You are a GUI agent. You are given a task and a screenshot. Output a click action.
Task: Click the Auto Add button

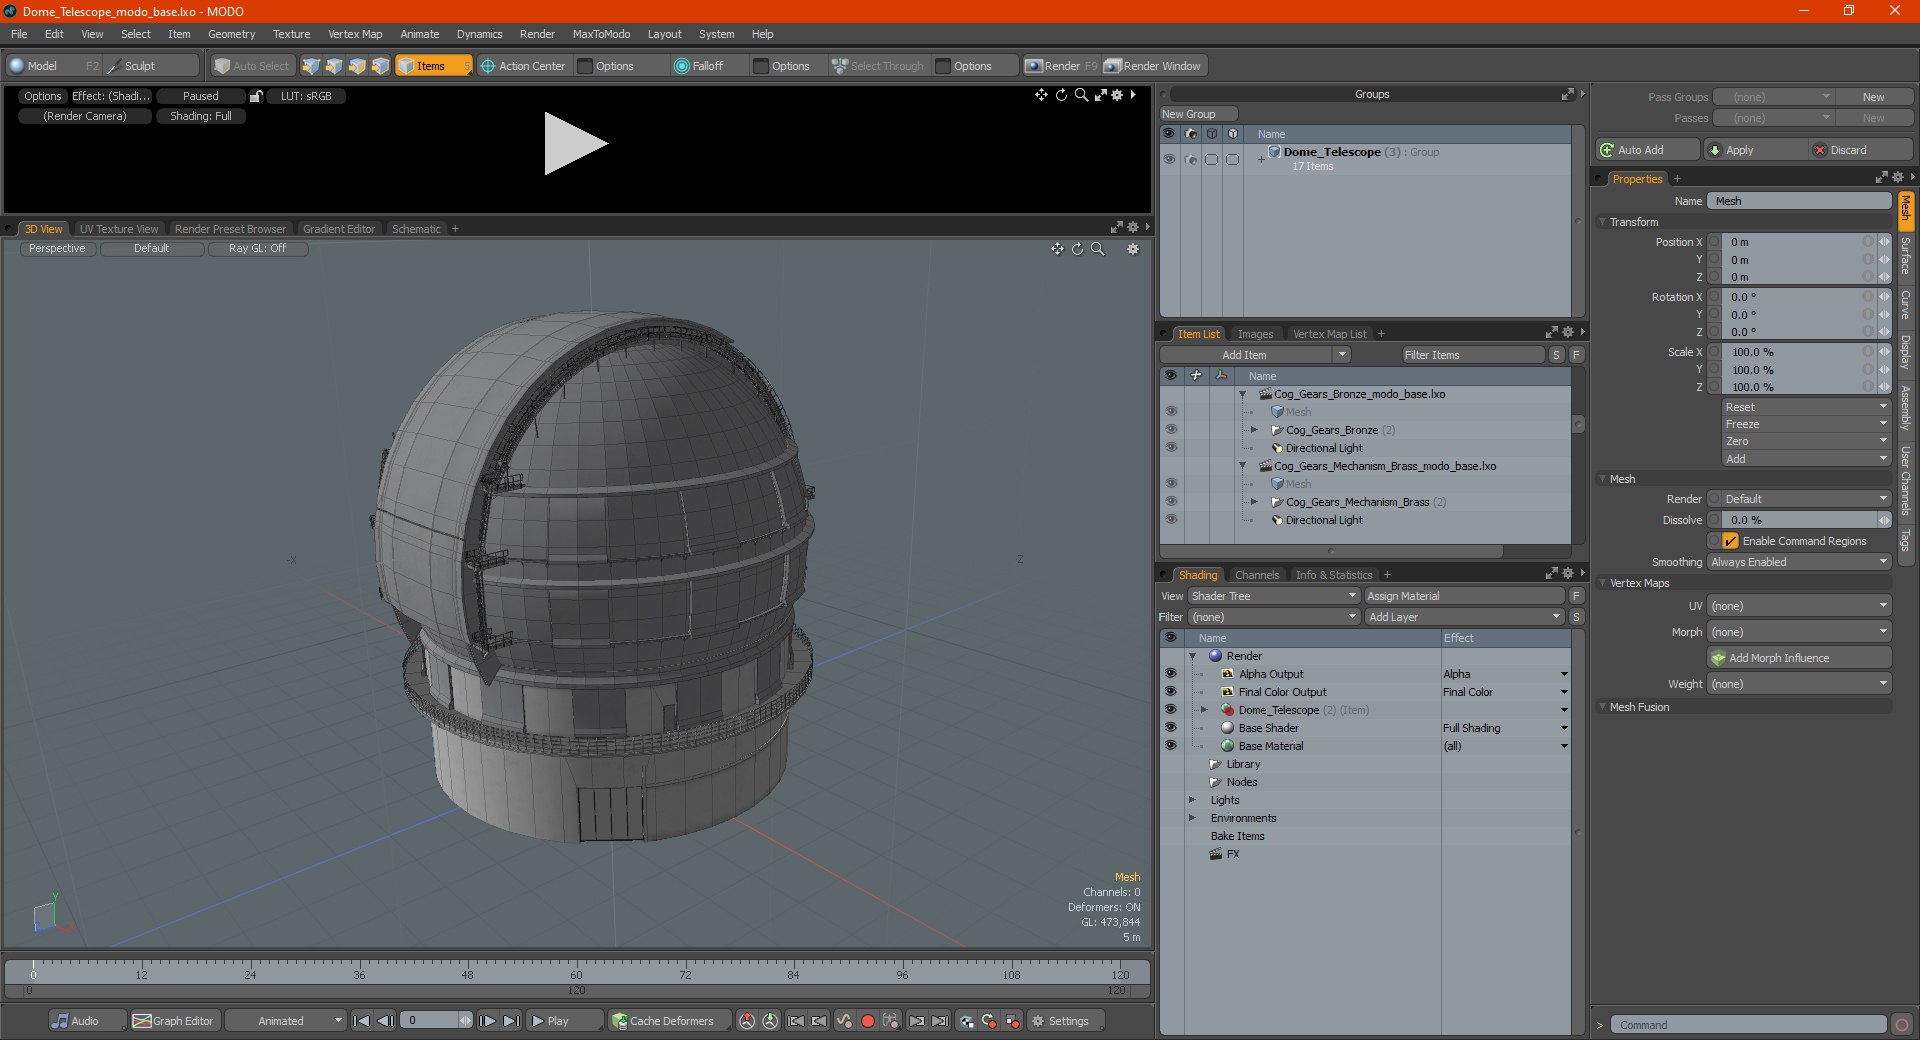coord(1648,150)
